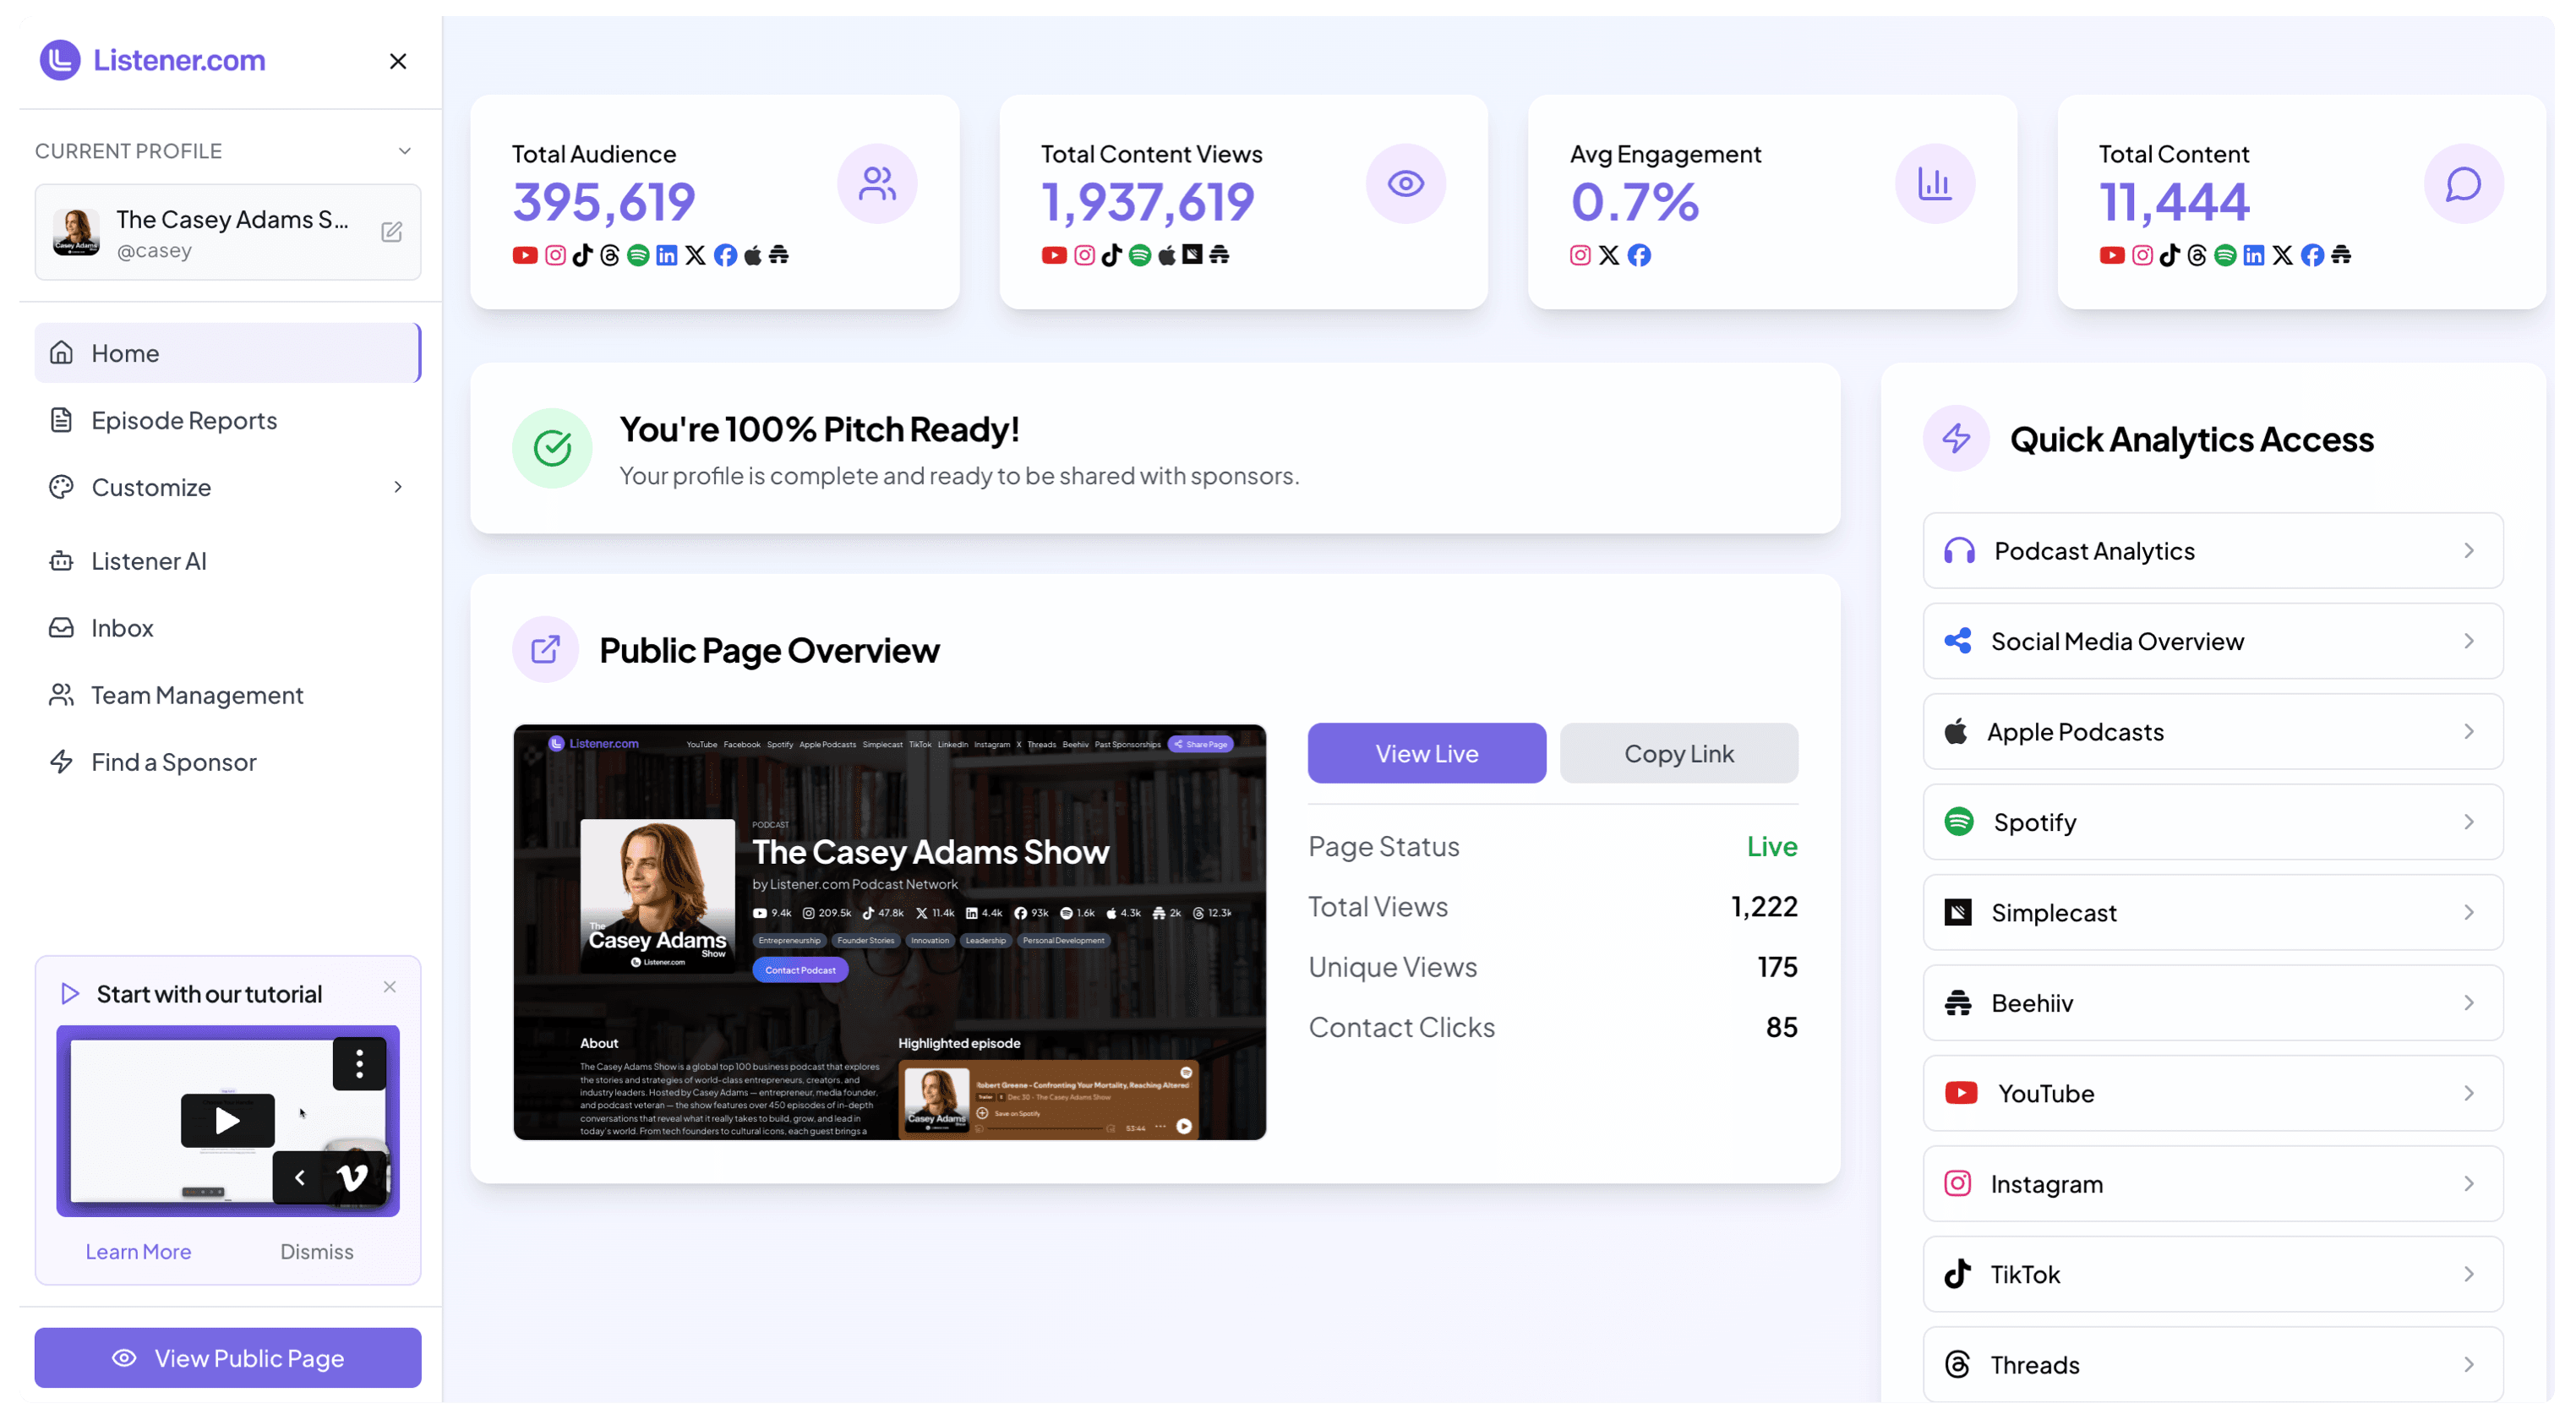Open the Inbox
Image resolution: width=2576 pixels, height=1420 pixels.
tap(228, 628)
